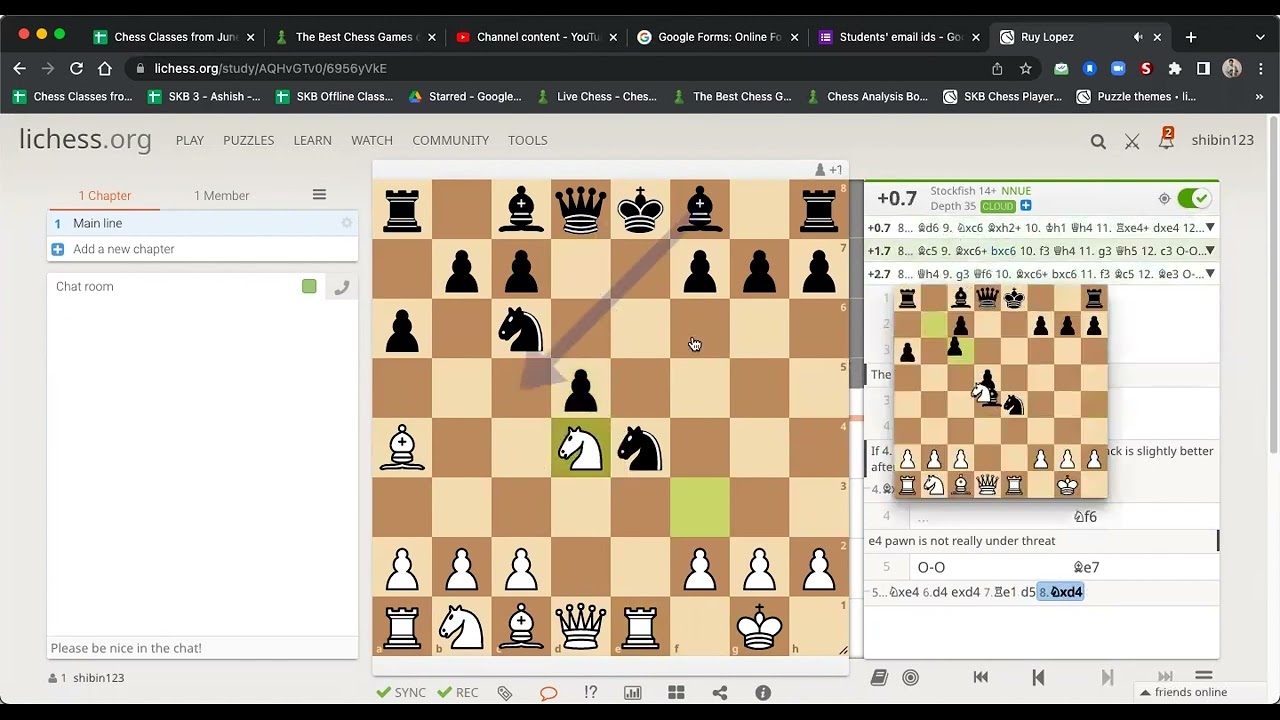This screenshot has height=720, width=1280.
Task: Jump to the last move
Action: [x=1165, y=677]
